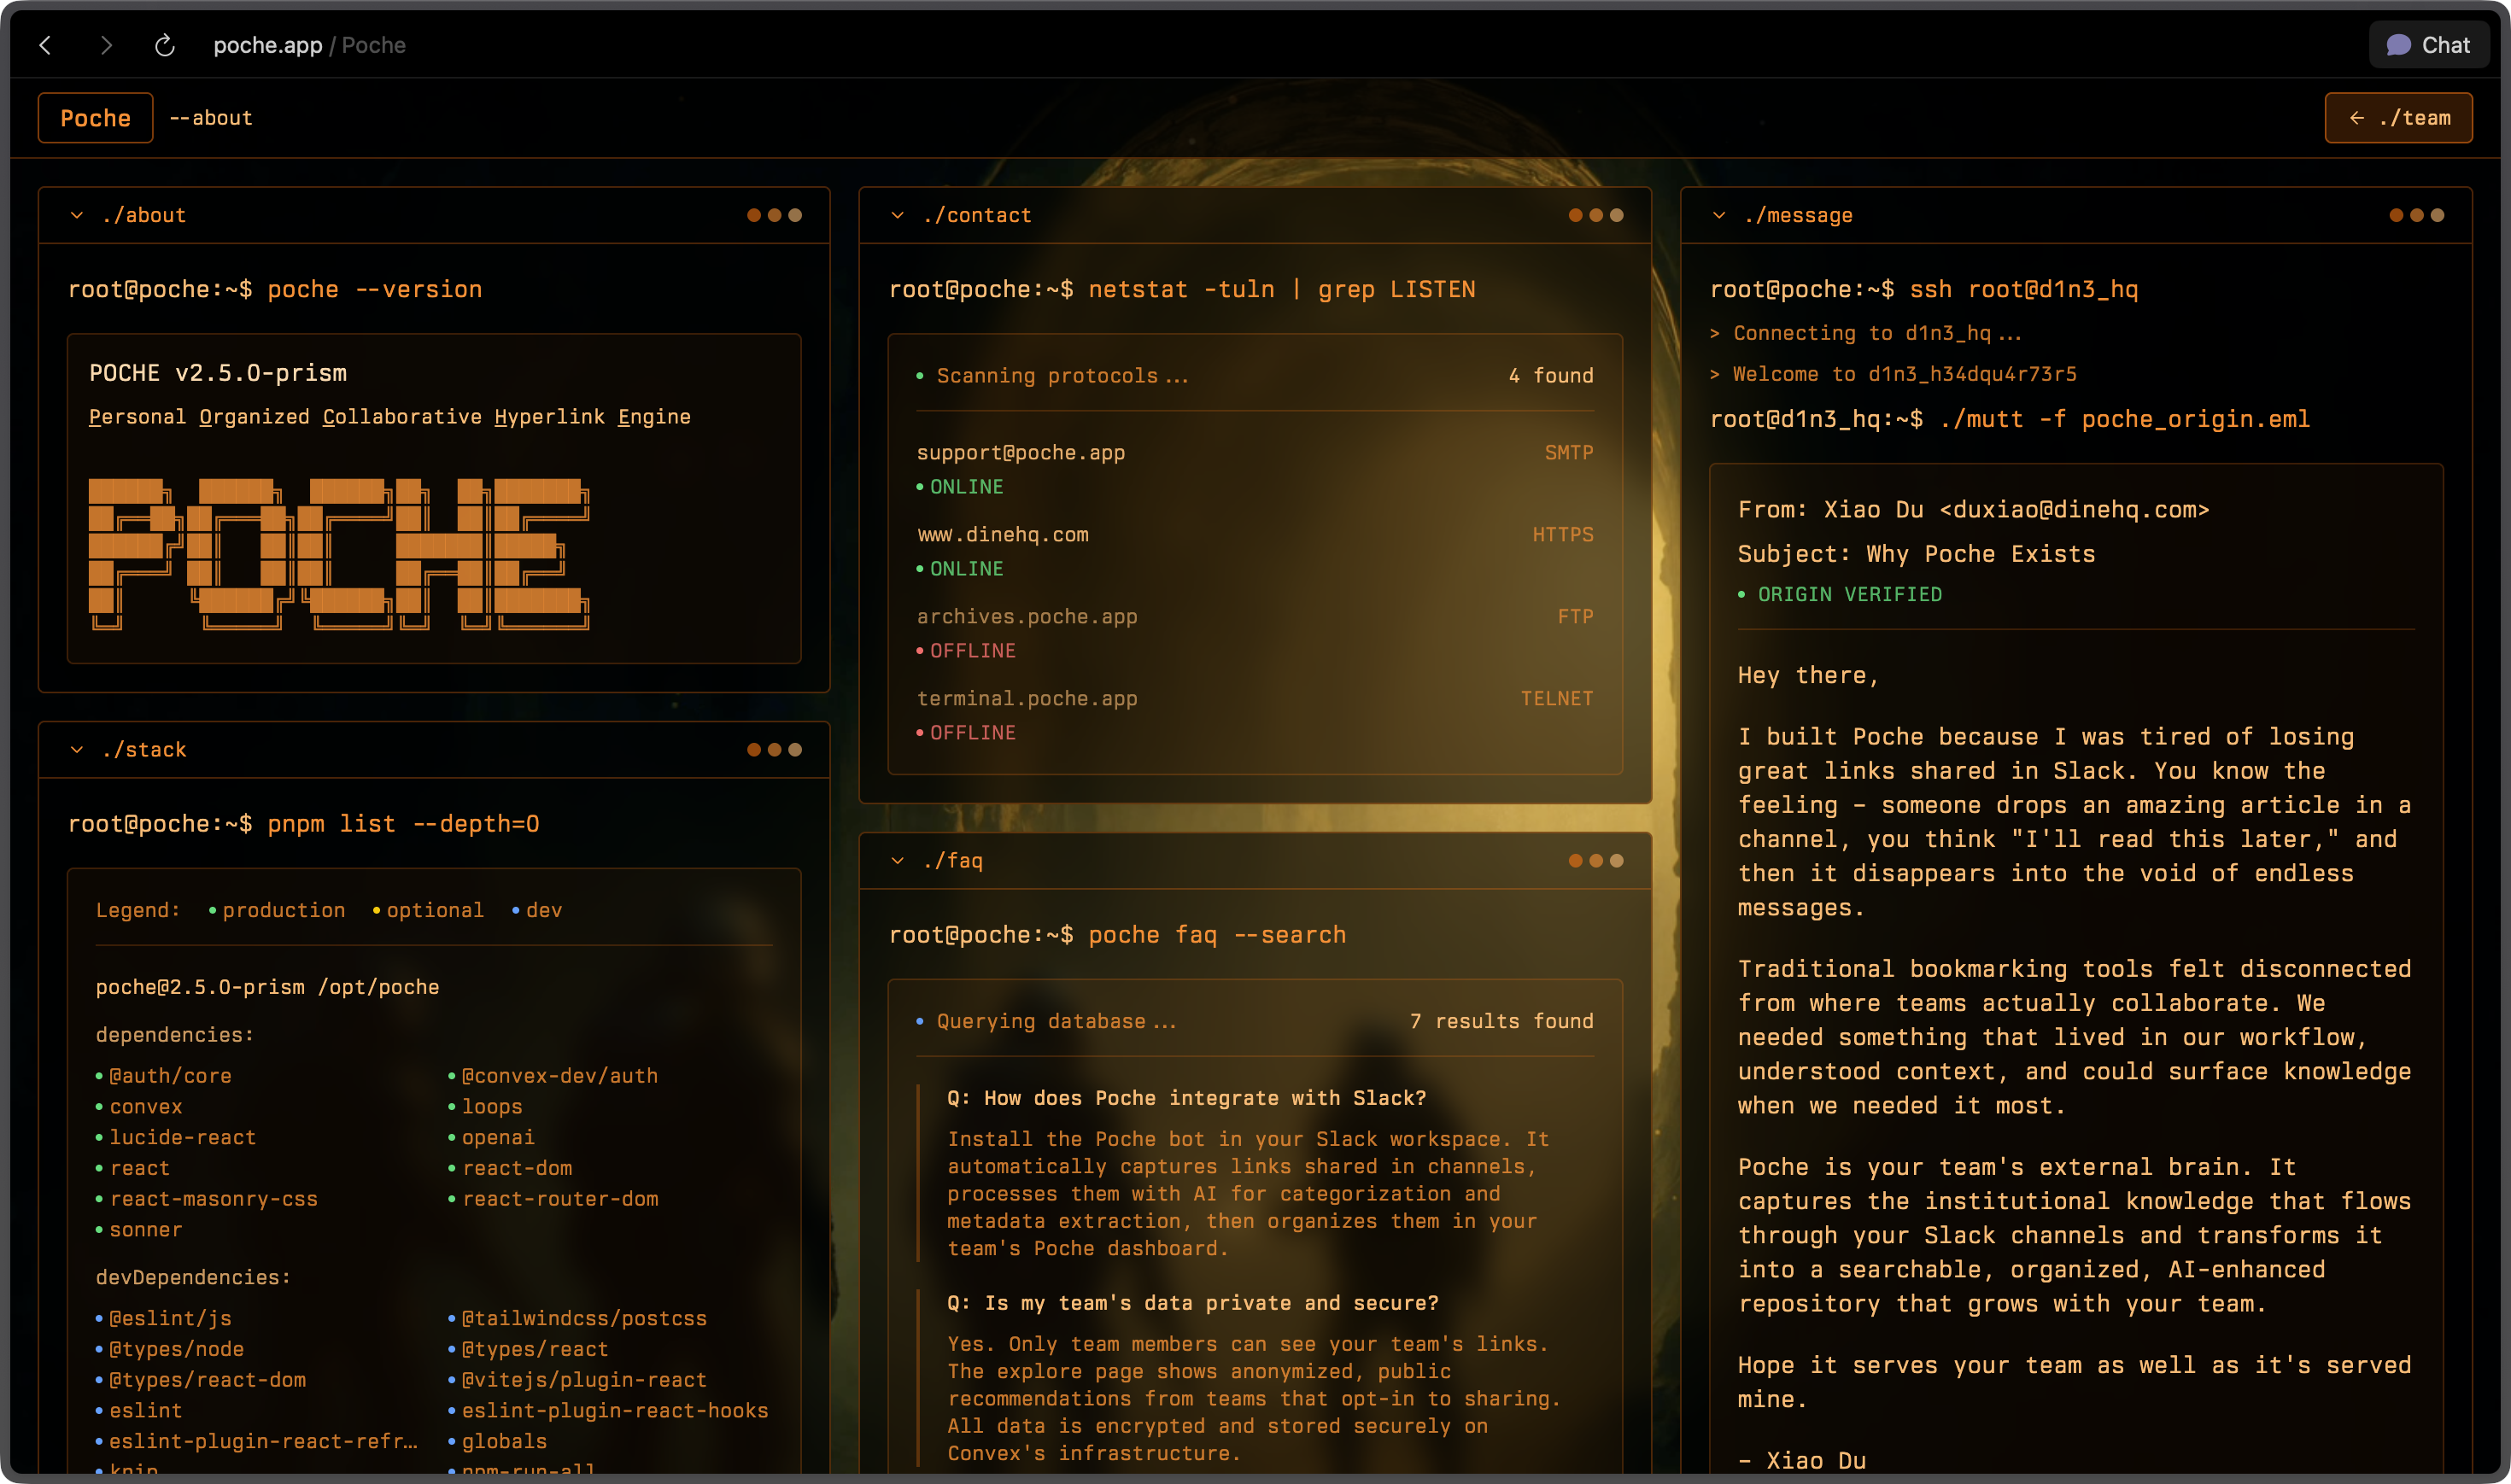
Task: Click the window control dots on ./about panel
Action: [x=775, y=214]
